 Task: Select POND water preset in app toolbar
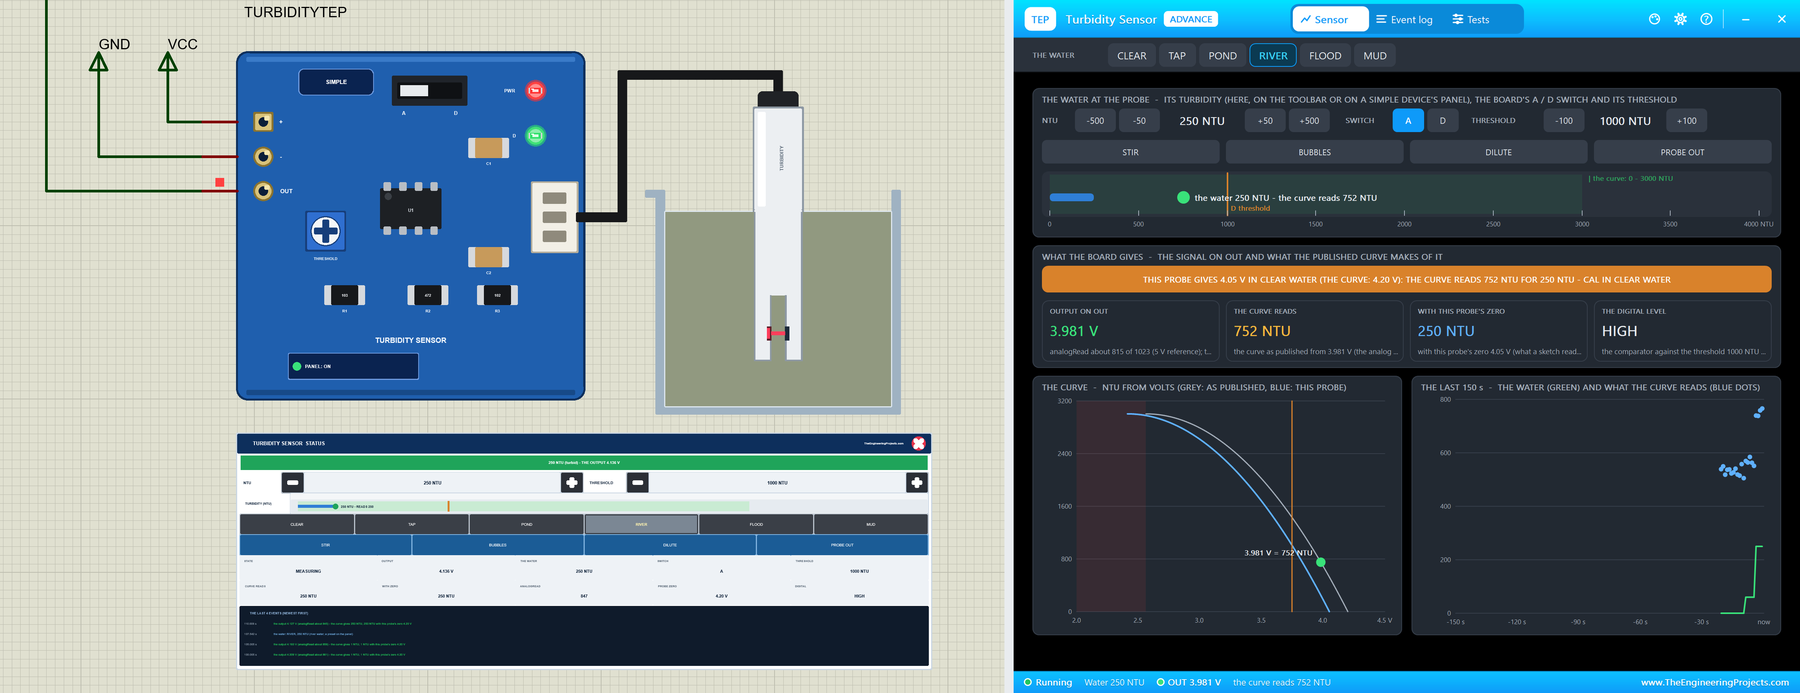tap(1222, 56)
